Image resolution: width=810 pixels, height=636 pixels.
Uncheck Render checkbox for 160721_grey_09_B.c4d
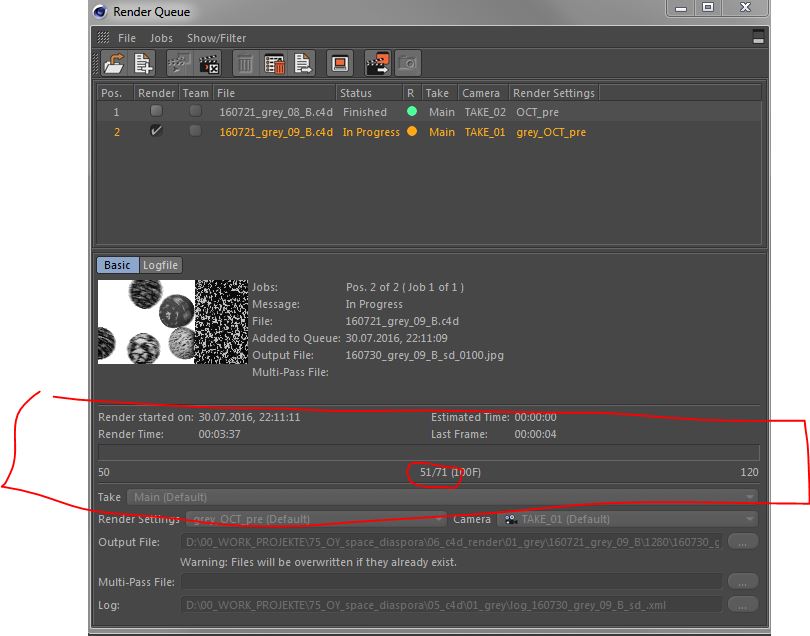pyautogui.click(x=156, y=131)
